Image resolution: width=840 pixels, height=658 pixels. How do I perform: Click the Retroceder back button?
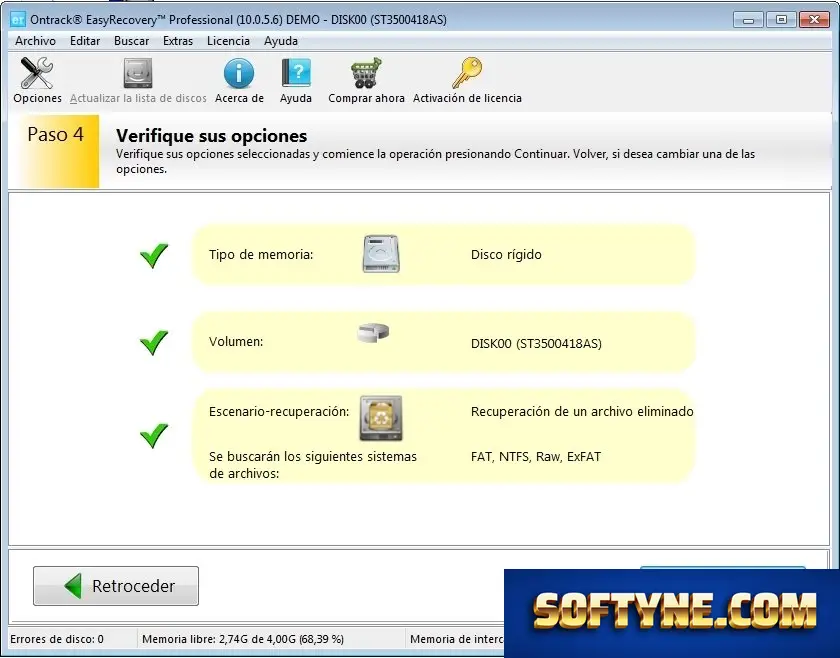click(116, 586)
